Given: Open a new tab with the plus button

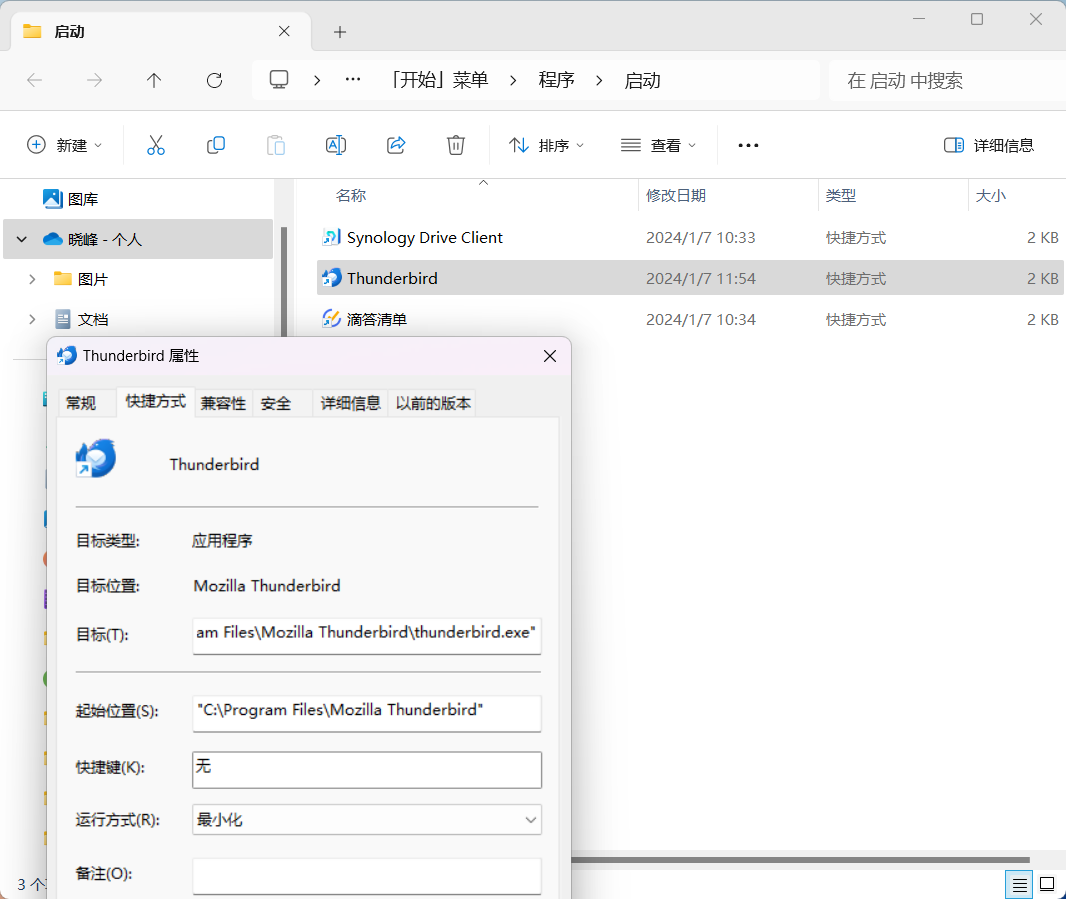Looking at the screenshot, I should click(x=340, y=31).
